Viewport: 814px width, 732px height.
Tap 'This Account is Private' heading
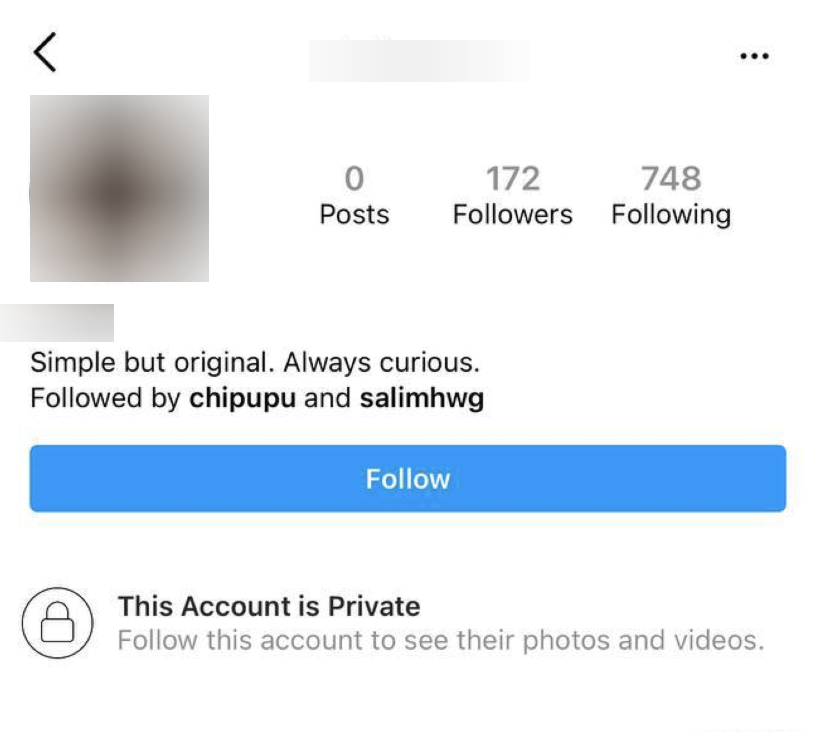pyautogui.click(x=269, y=606)
